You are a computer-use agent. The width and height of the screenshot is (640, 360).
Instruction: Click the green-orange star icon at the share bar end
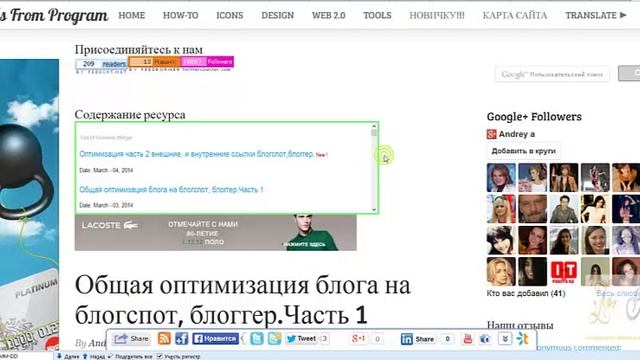[x=523, y=338]
